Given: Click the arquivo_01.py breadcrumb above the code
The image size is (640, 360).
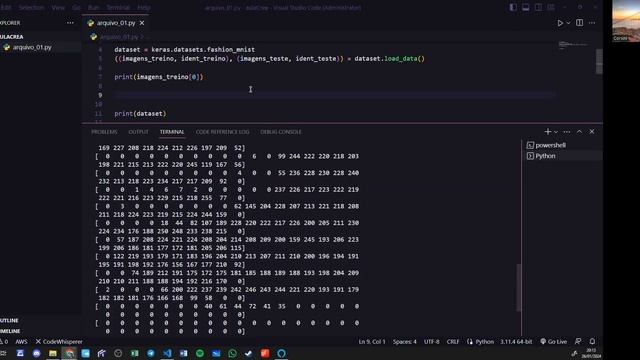Looking at the screenshot, I should [119, 37].
